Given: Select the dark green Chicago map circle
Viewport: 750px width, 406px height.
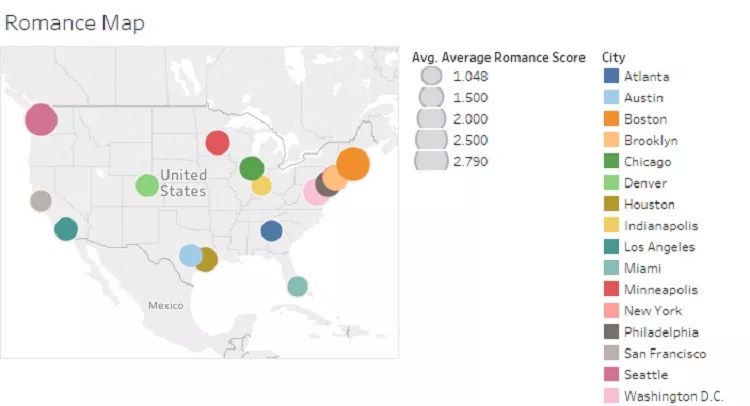Looking at the screenshot, I should pyautogui.click(x=251, y=168).
